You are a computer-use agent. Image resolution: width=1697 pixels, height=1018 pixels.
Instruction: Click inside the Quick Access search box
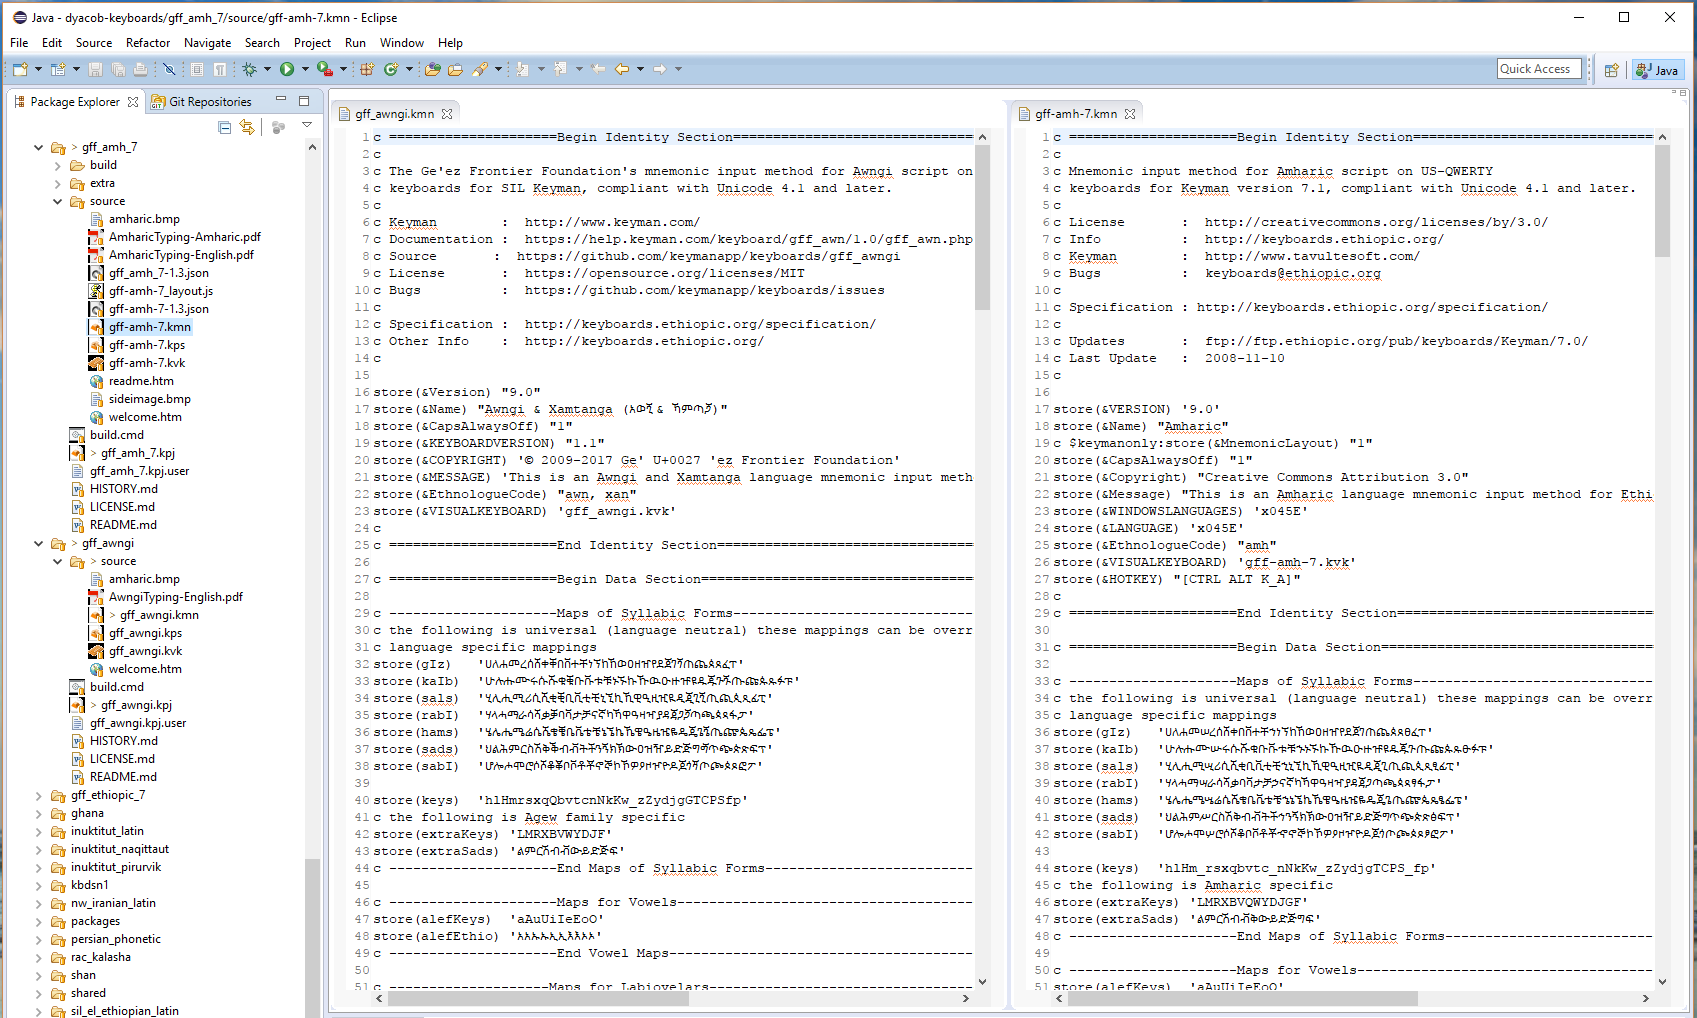click(1539, 68)
